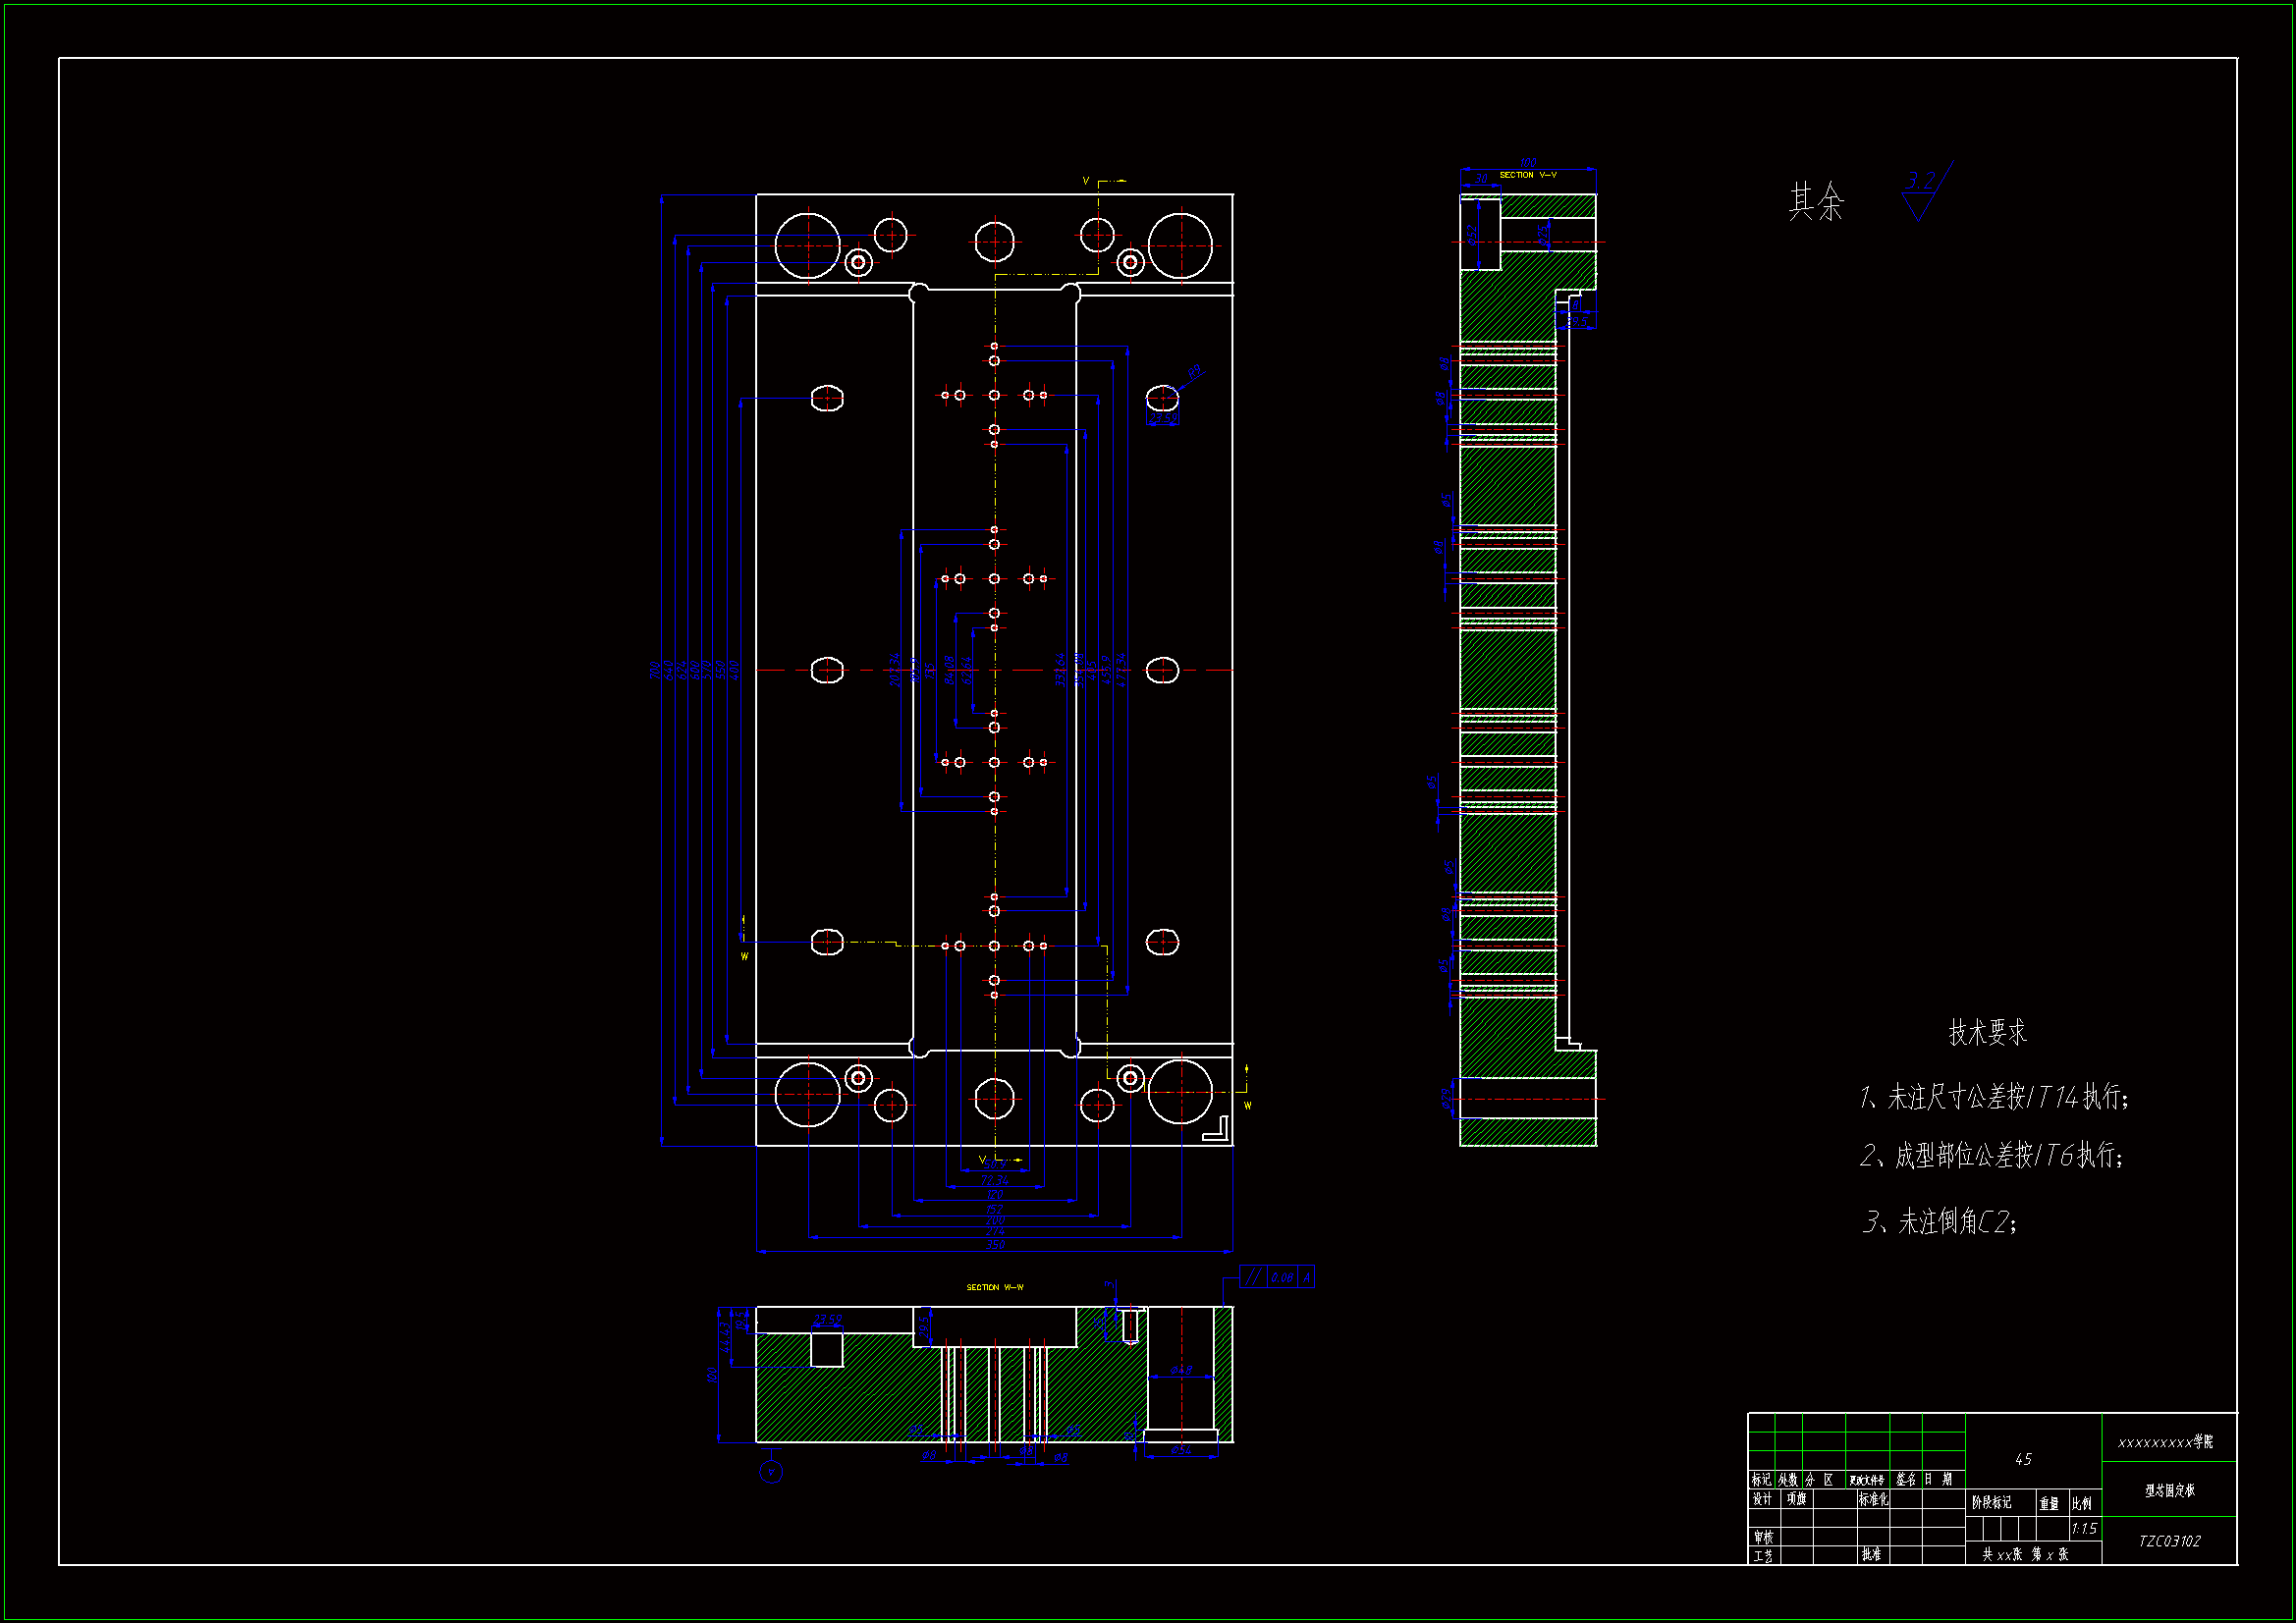Click the top-center hole in the plan view

click(994, 241)
